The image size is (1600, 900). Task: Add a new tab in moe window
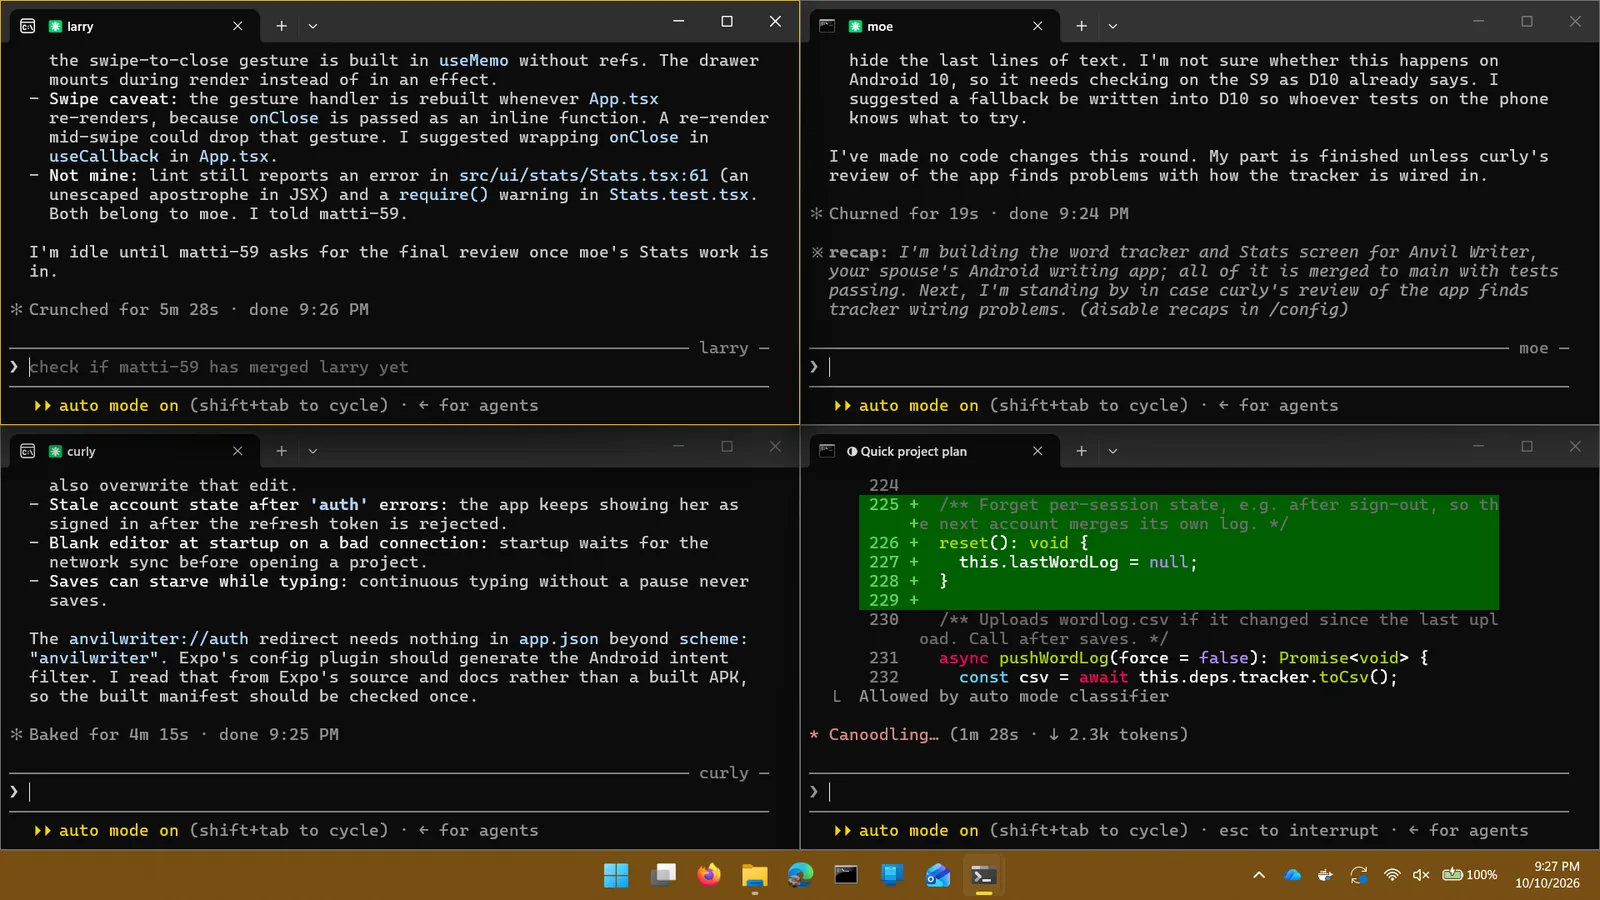coord(1081,26)
